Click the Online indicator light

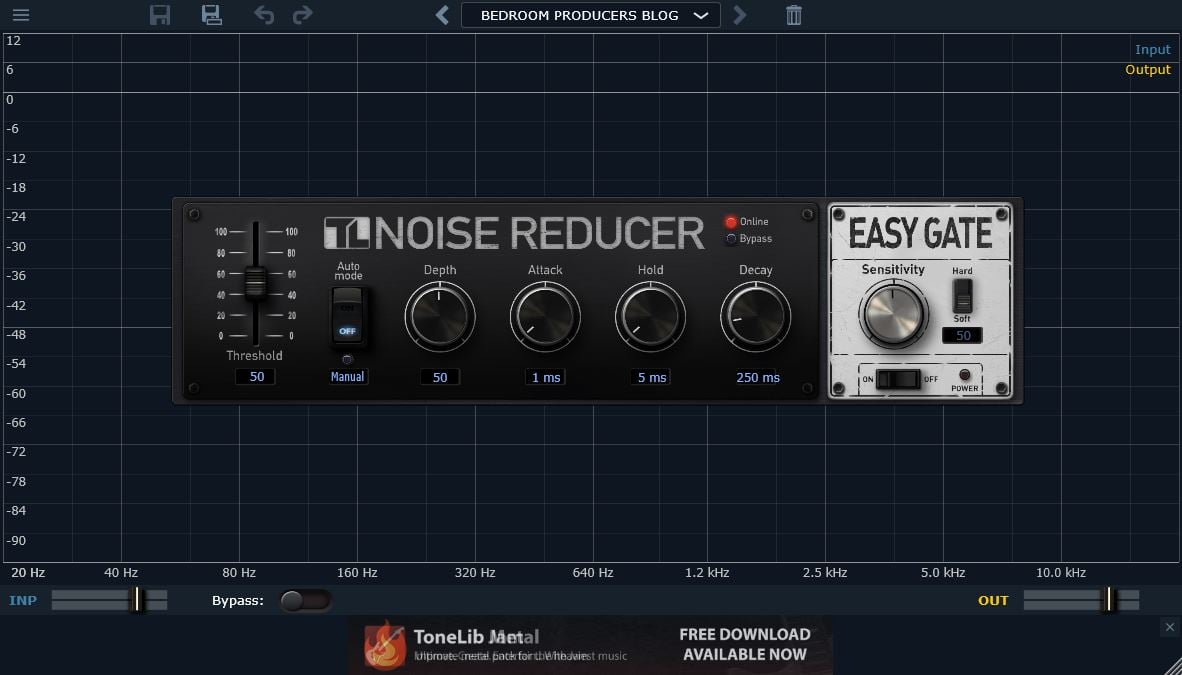(731, 222)
